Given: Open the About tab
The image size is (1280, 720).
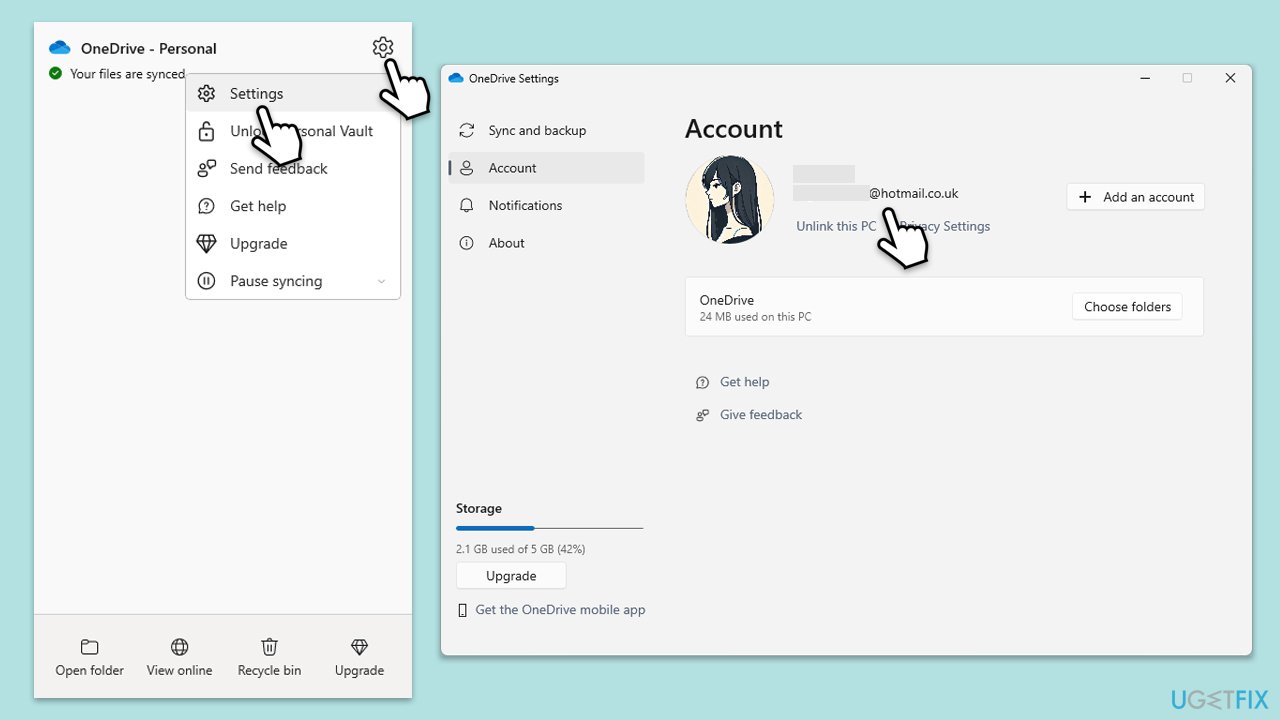Looking at the screenshot, I should coord(546,243).
